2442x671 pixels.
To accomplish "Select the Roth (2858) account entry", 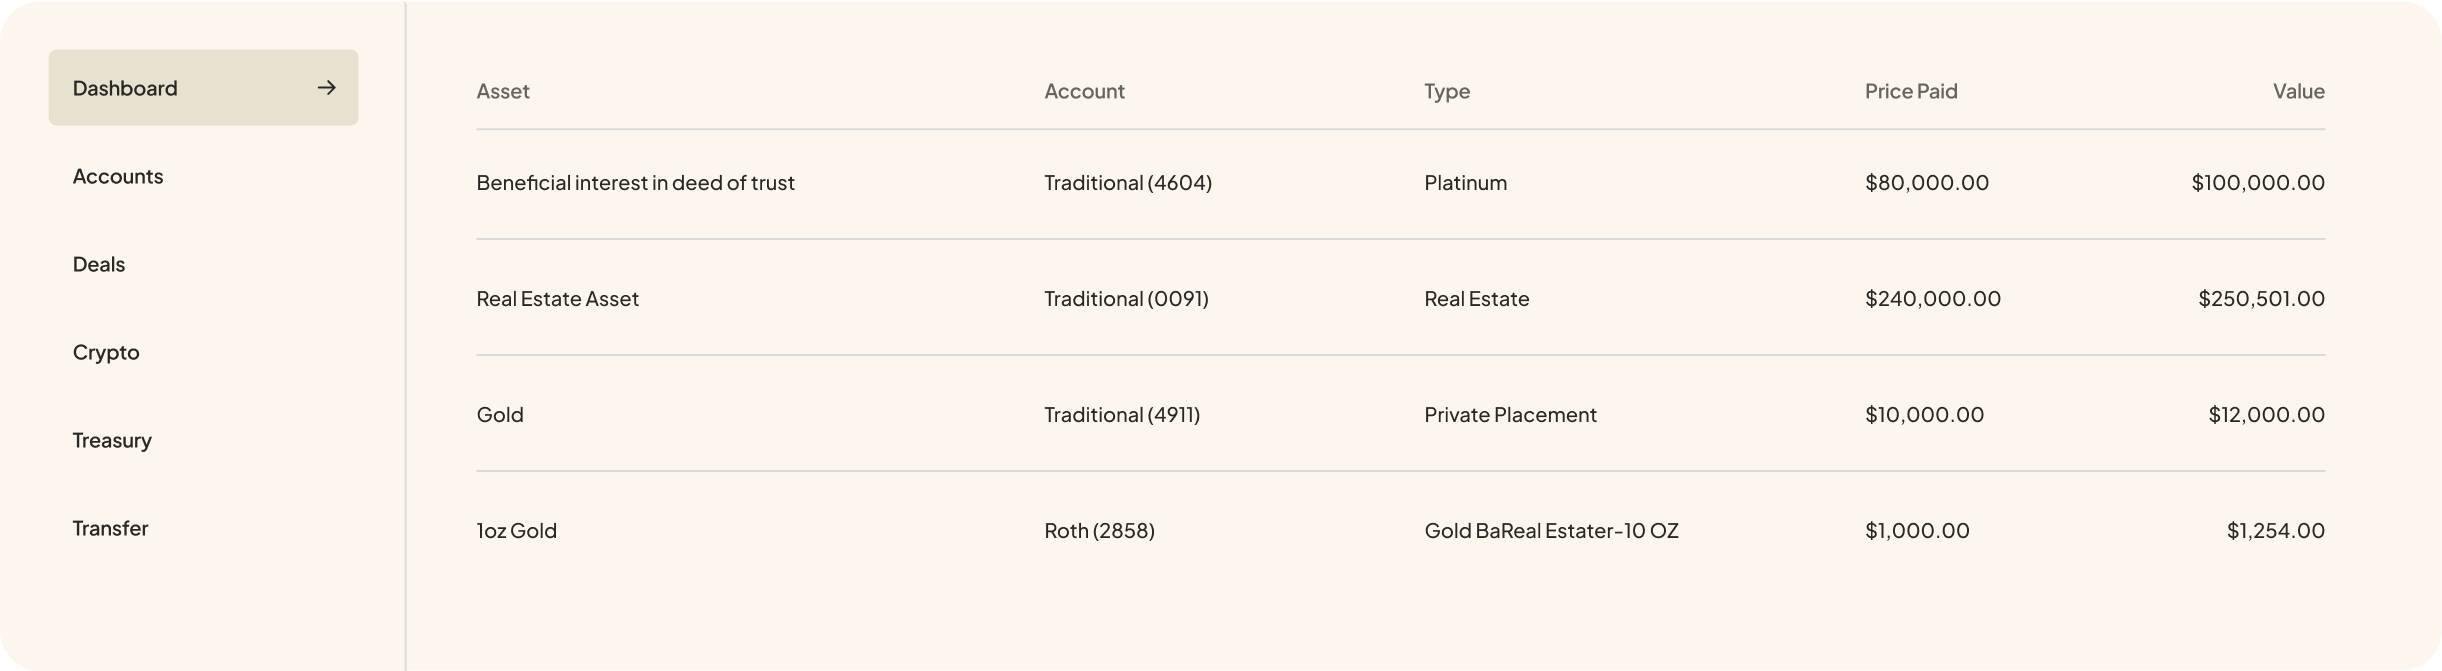I will pos(1099,531).
